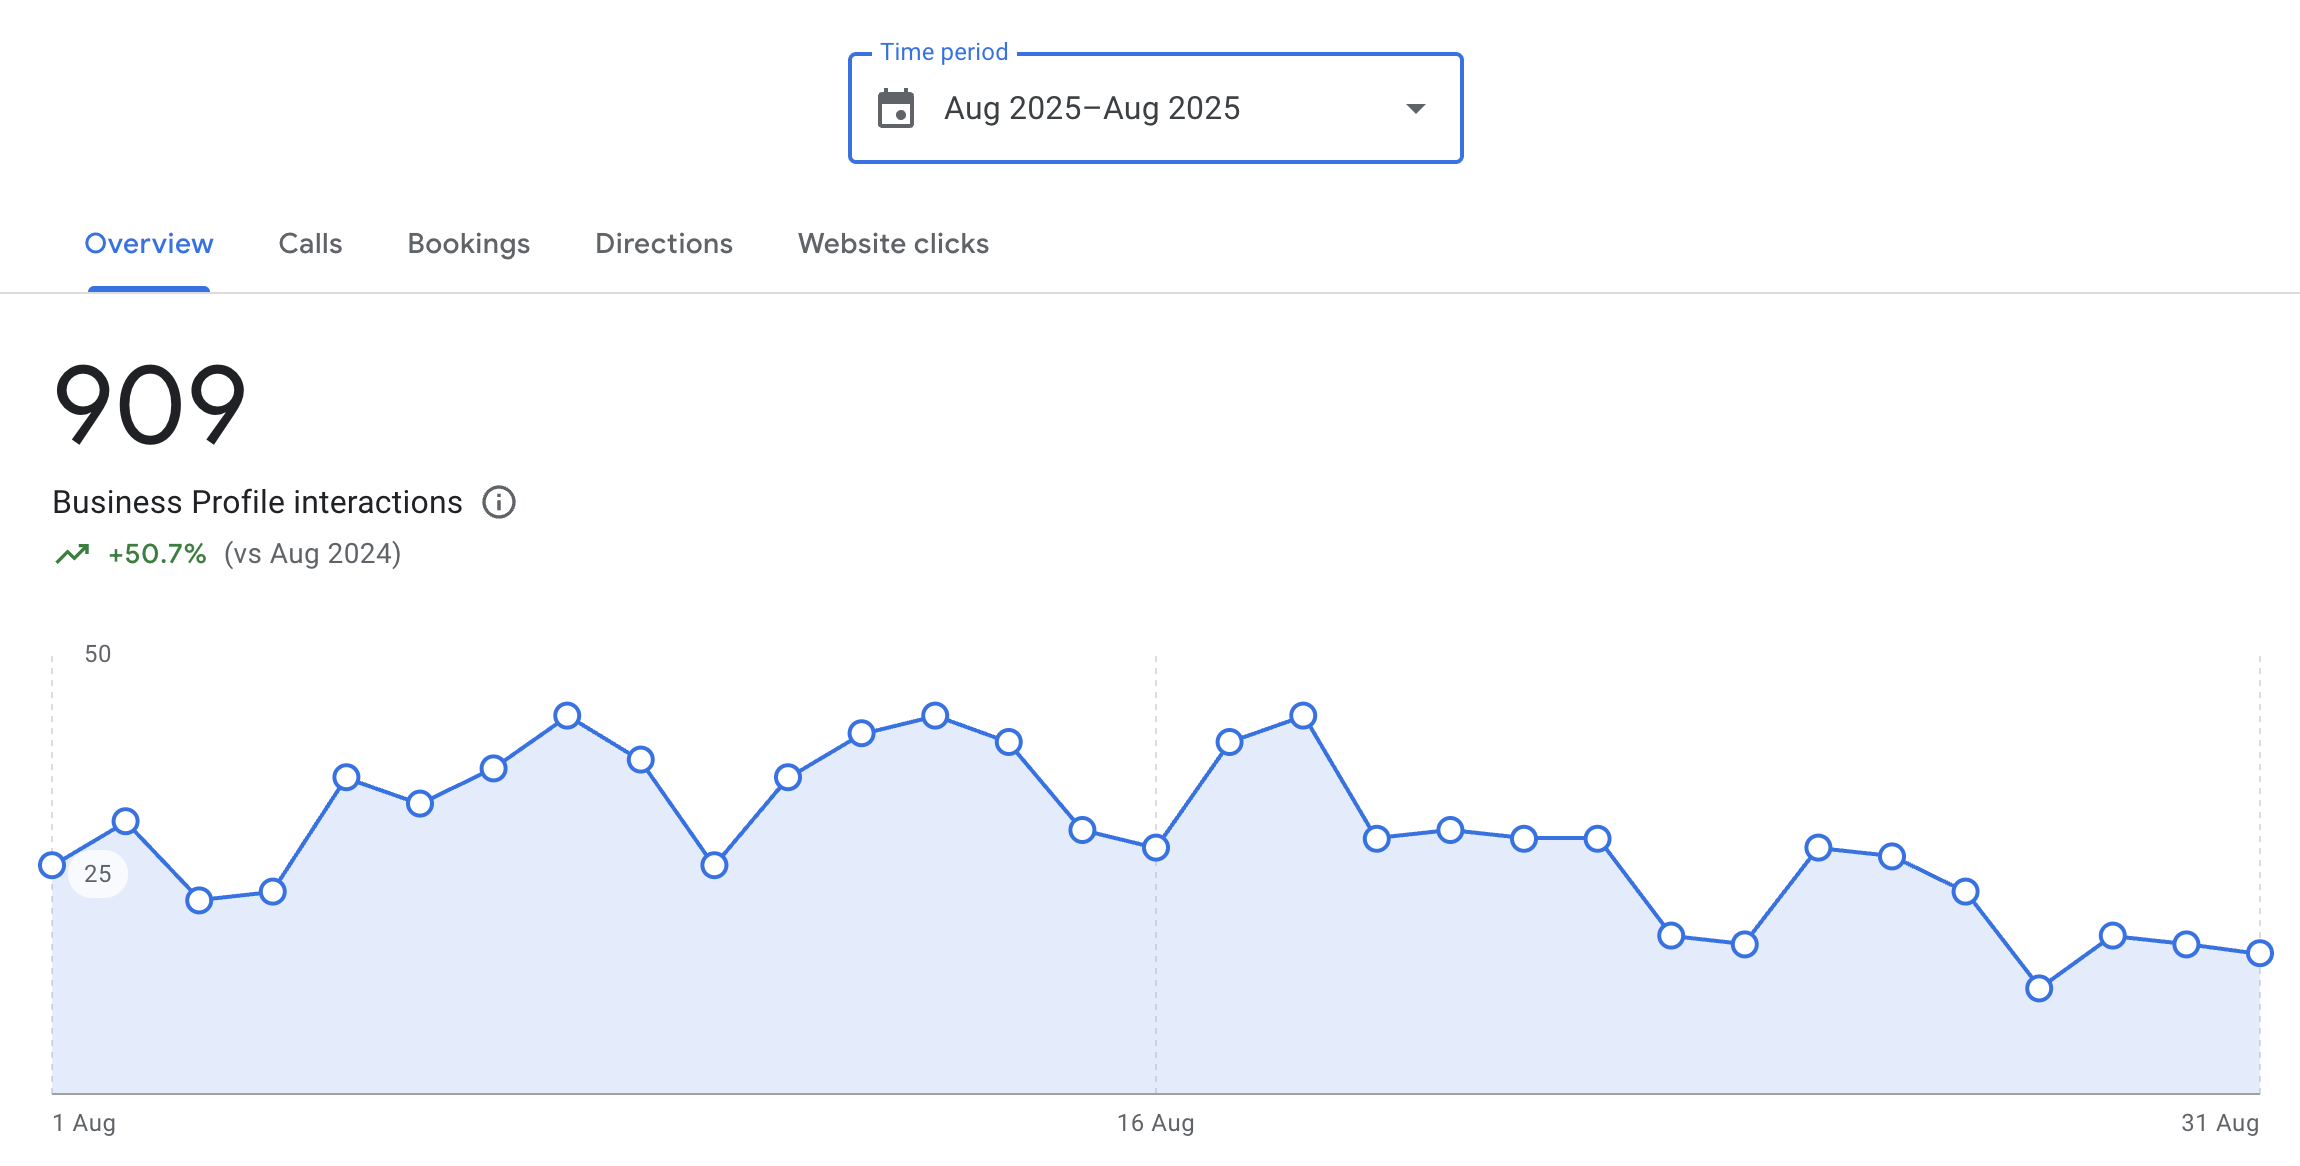Open the info icon beside Business Profile interactions
2300x1166 pixels.
pyautogui.click(x=499, y=502)
